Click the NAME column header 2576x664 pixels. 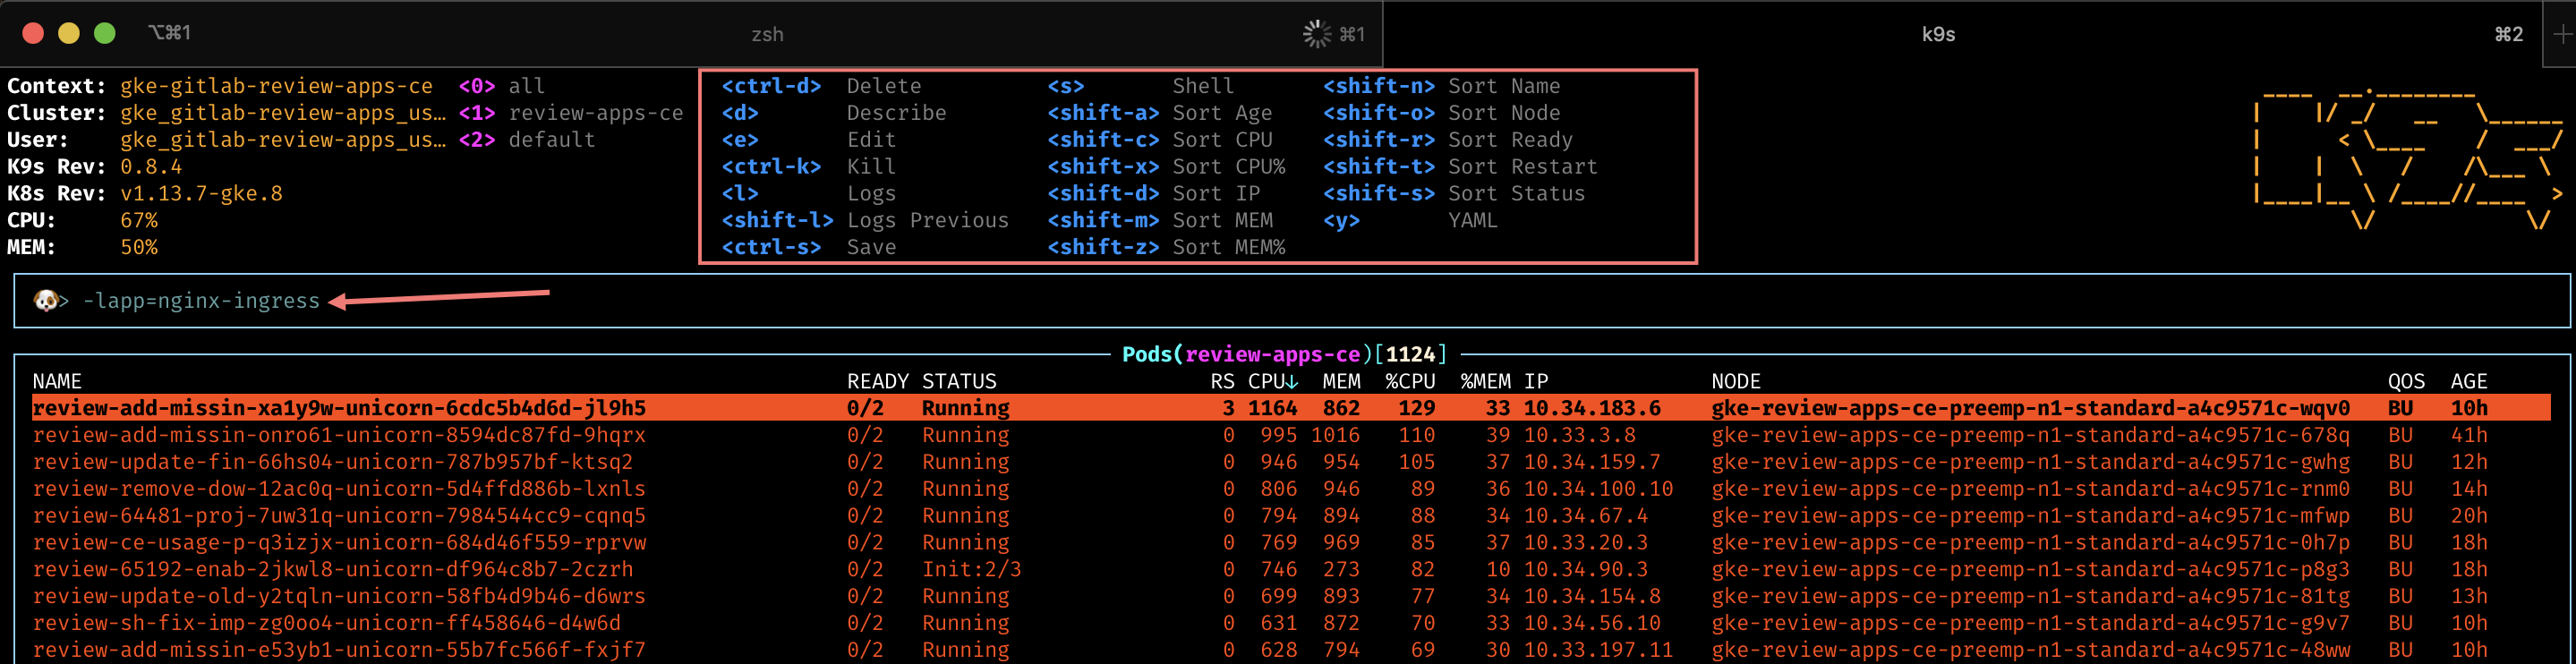57,382
